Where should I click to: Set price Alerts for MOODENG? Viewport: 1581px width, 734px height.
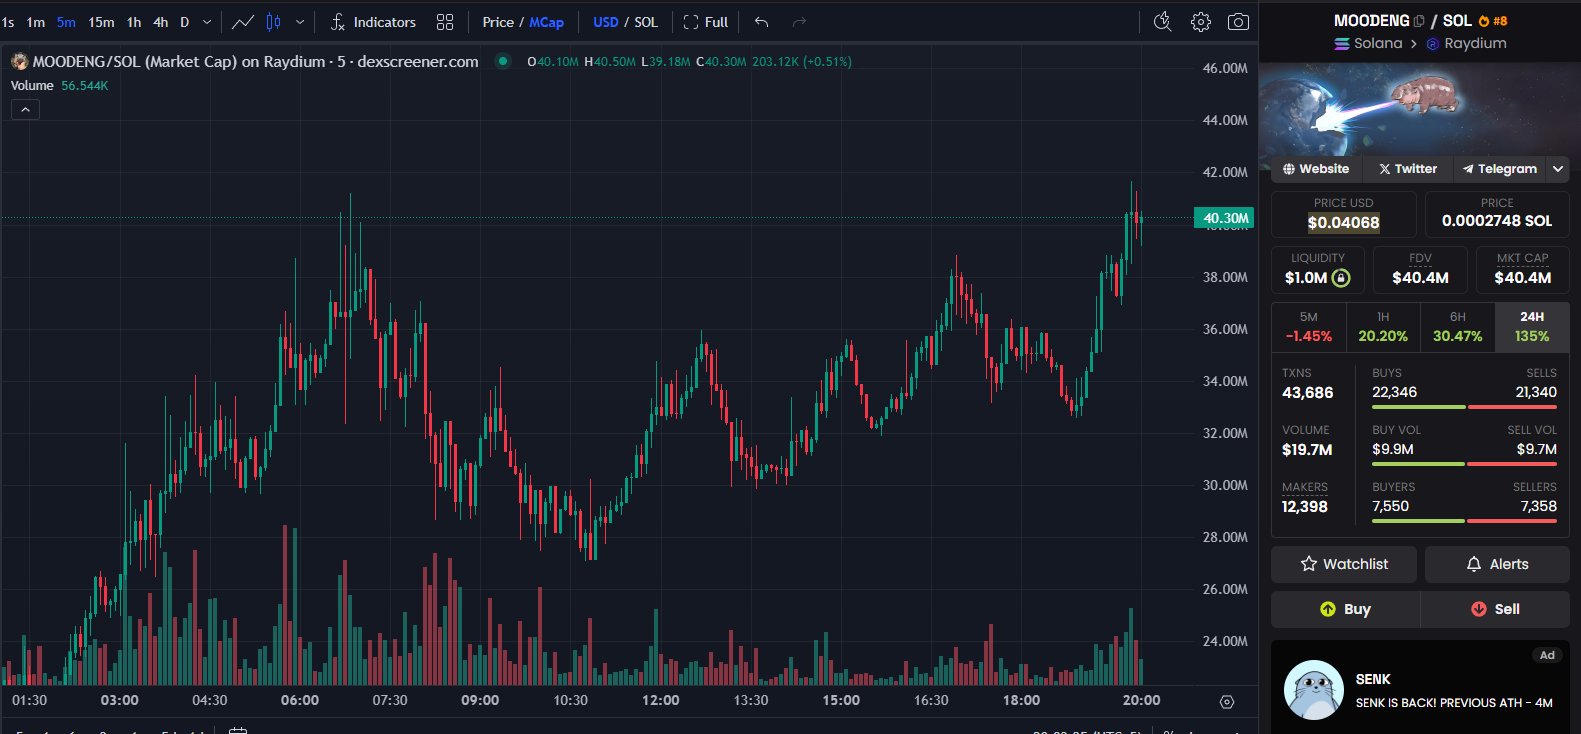pos(1497,564)
